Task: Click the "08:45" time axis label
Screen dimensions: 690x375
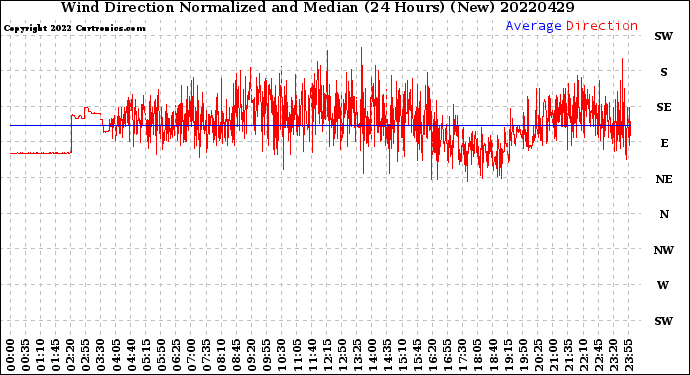Action: 237,355
